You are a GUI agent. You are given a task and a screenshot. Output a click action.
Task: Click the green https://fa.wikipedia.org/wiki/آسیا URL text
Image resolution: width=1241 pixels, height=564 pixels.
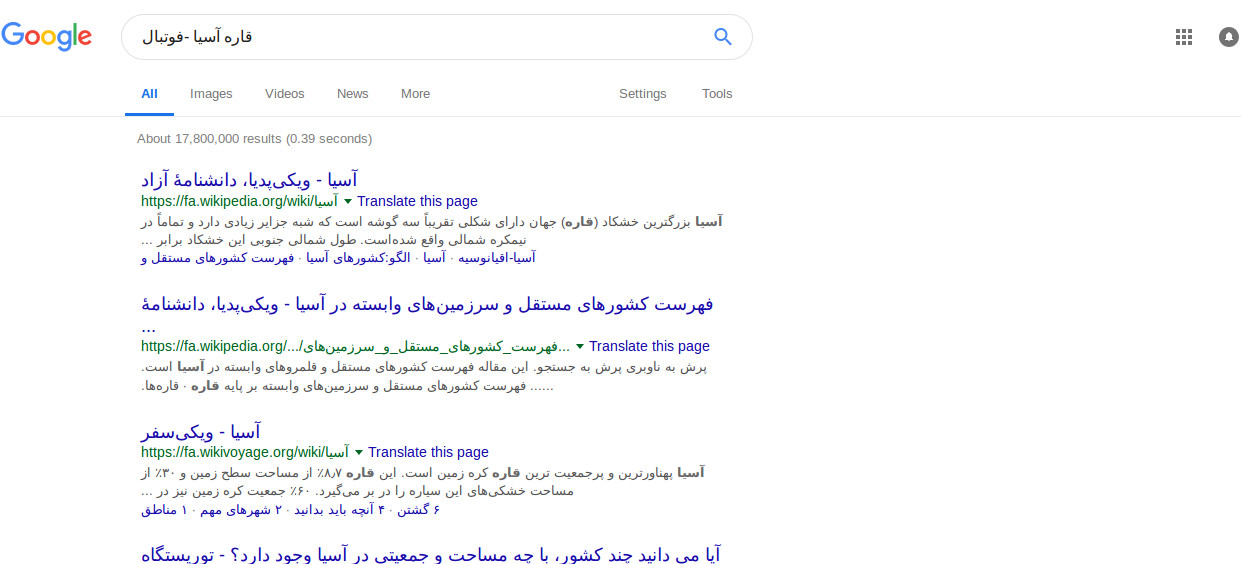(239, 201)
